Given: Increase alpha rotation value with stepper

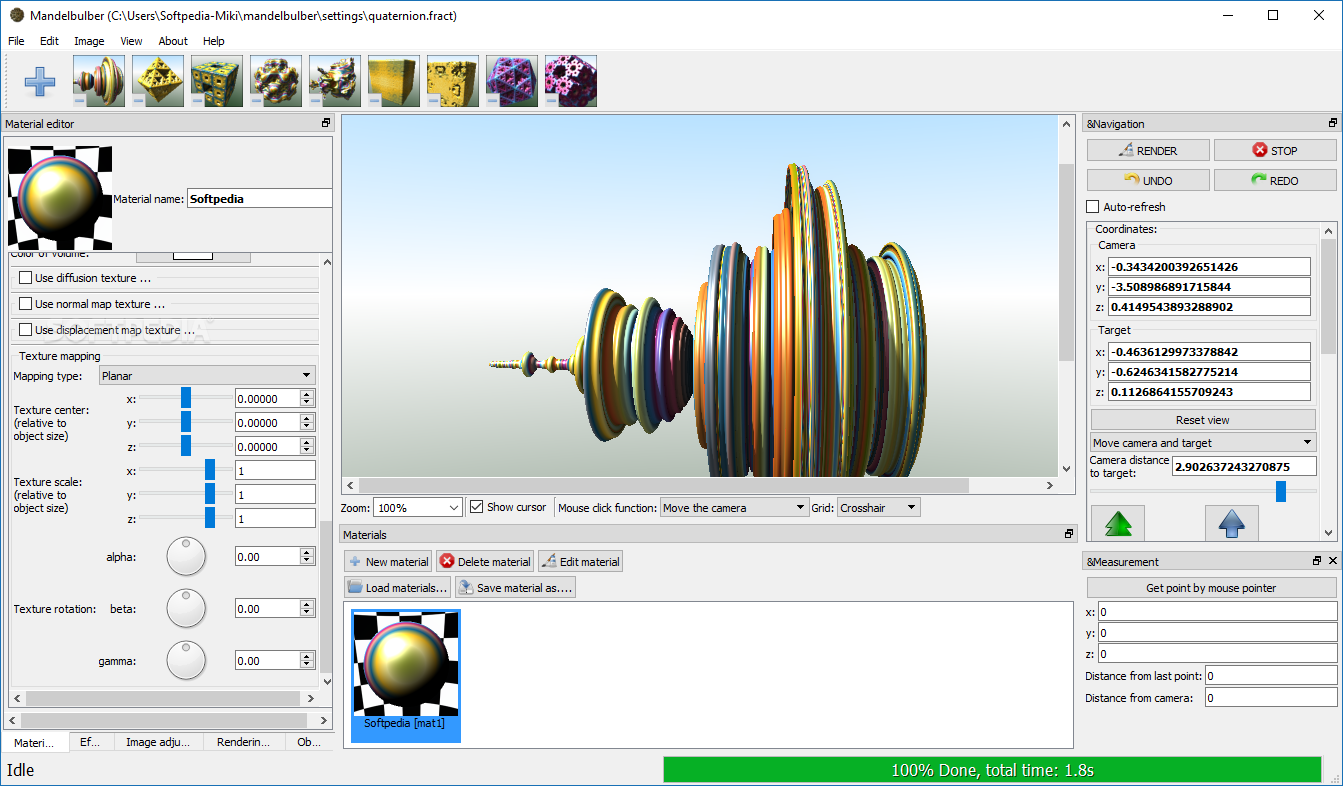Looking at the screenshot, I should [307, 551].
